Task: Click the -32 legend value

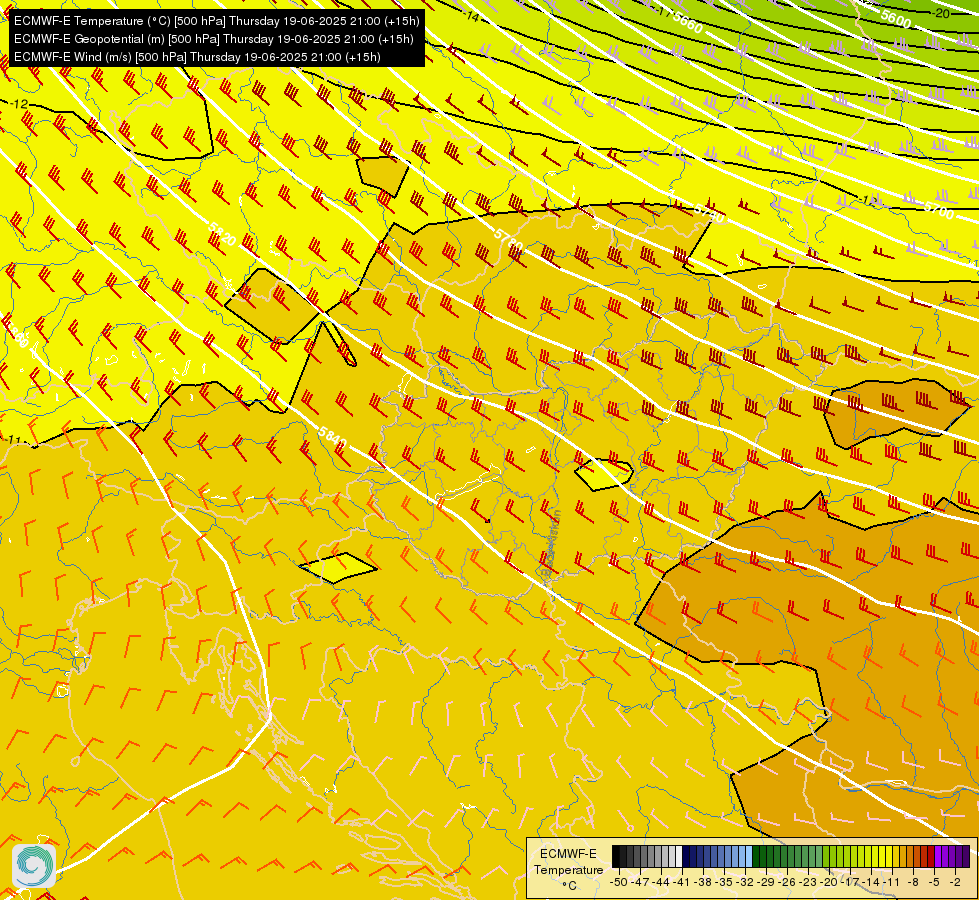Action: [x=745, y=883]
